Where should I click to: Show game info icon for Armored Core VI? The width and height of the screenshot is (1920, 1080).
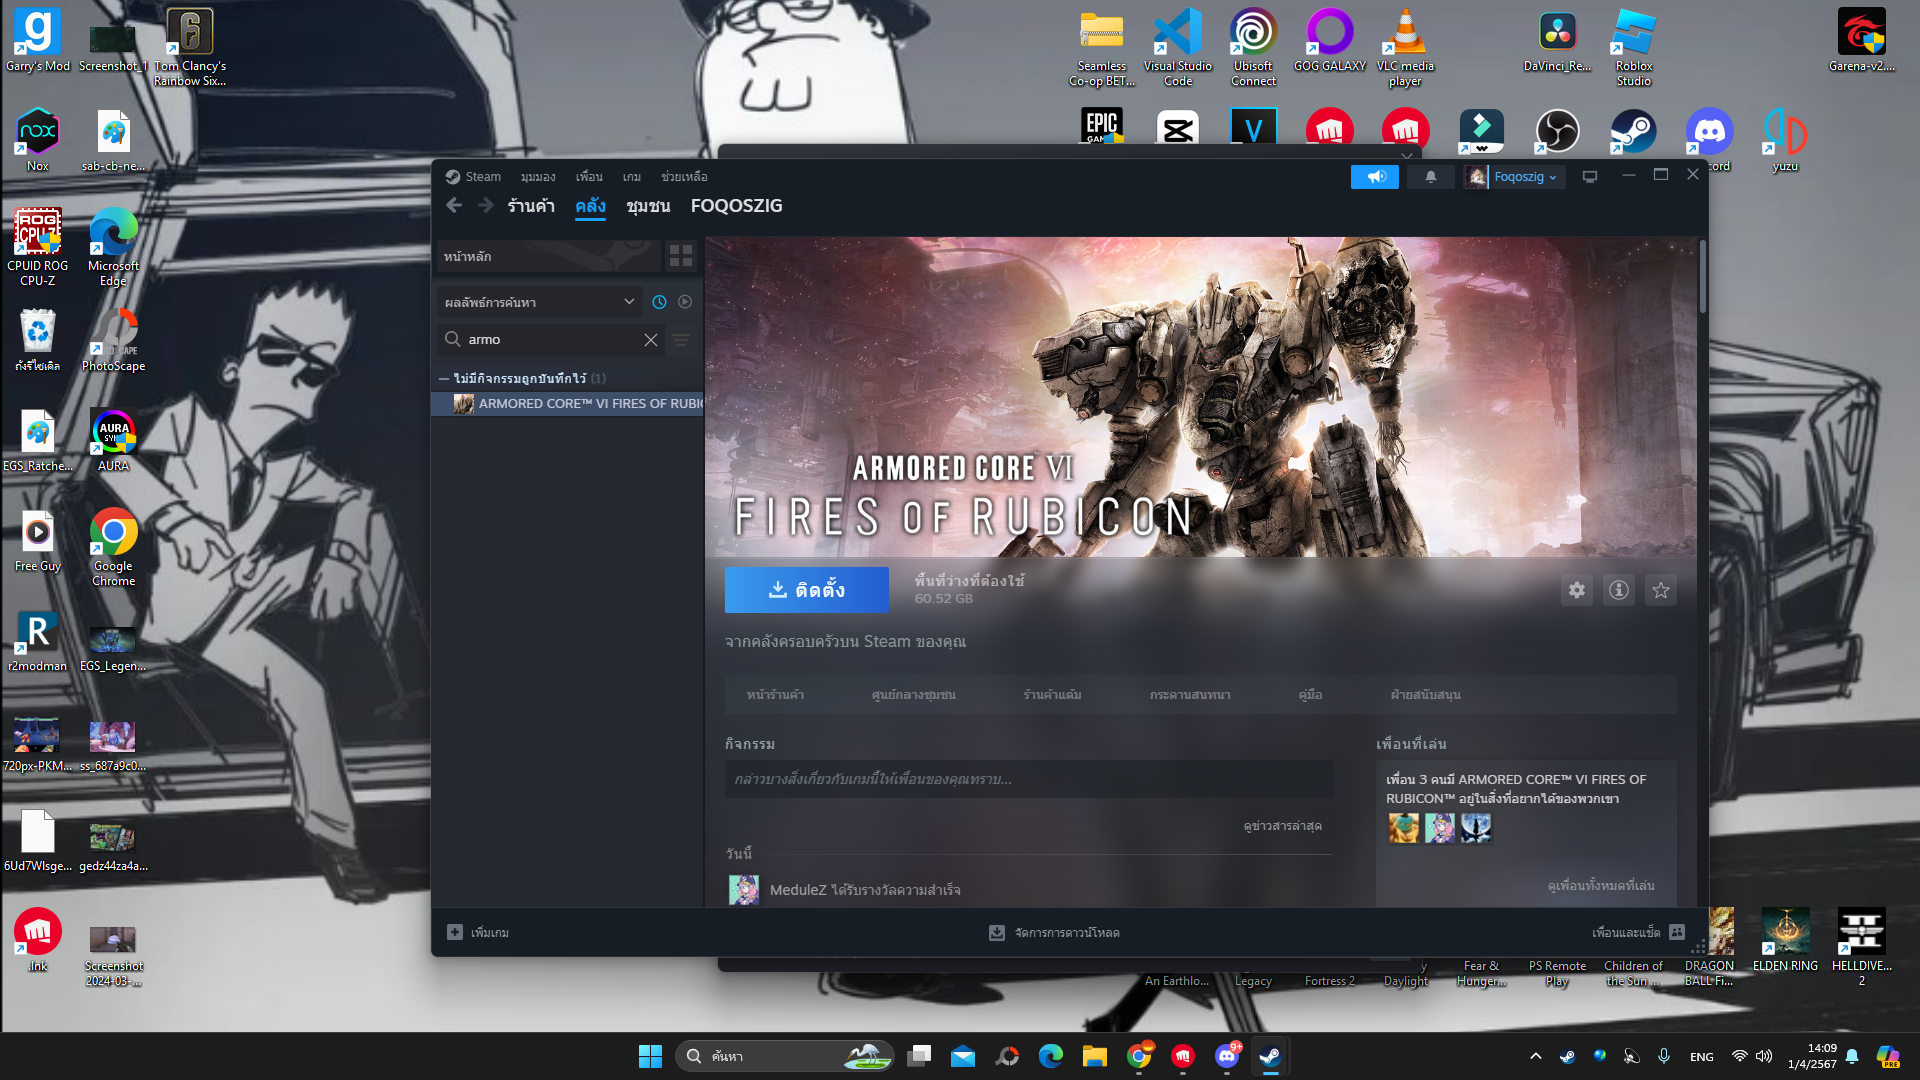click(1619, 590)
